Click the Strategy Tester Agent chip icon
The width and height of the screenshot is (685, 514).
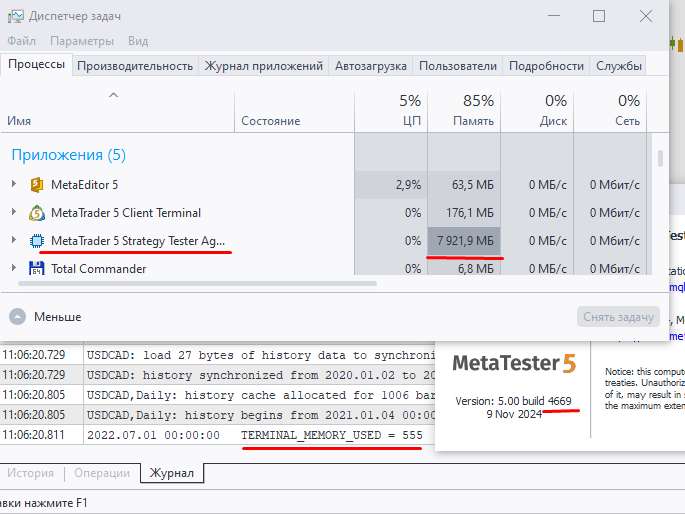coord(37,241)
